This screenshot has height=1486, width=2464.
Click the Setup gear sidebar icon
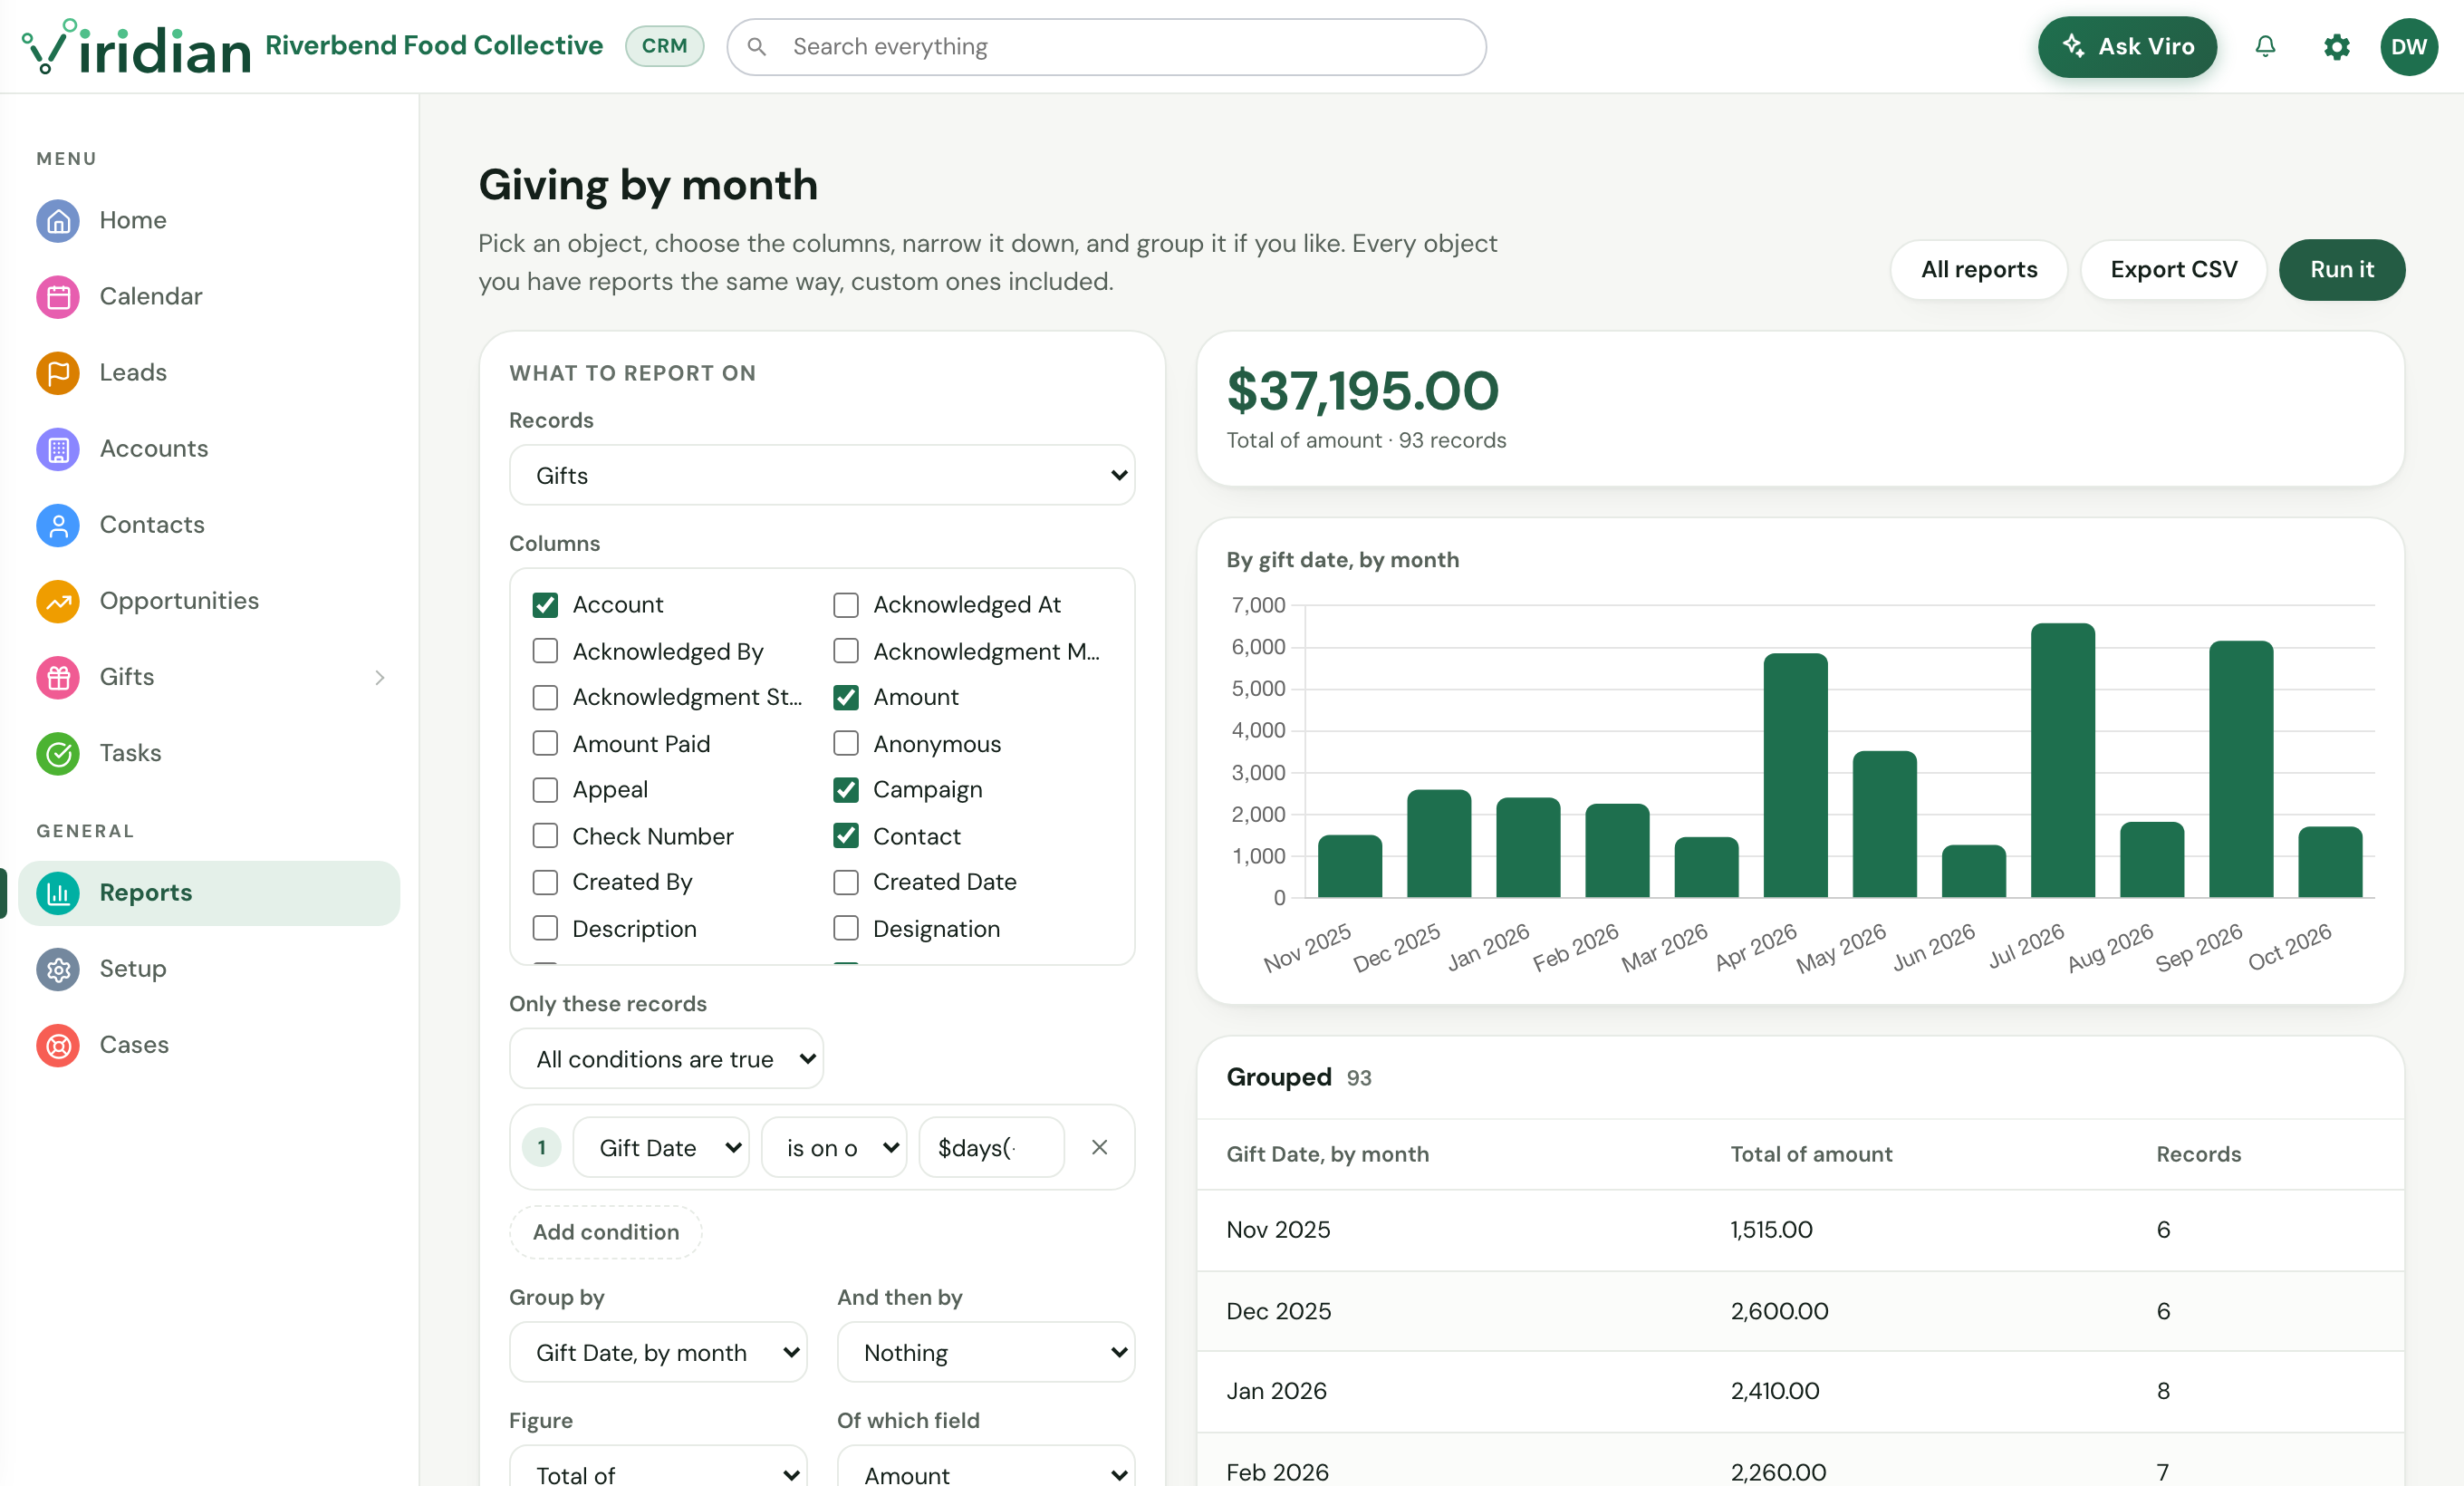58,969
